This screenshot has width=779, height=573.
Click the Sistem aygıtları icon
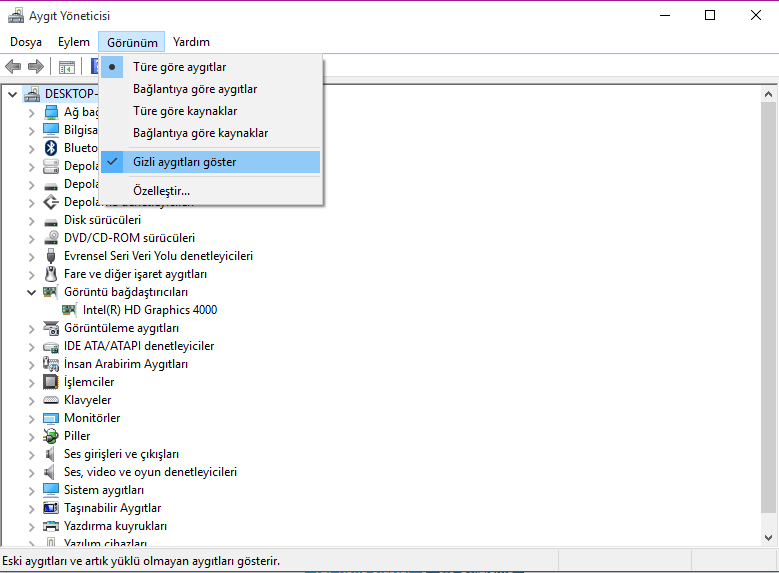point(51,490)
